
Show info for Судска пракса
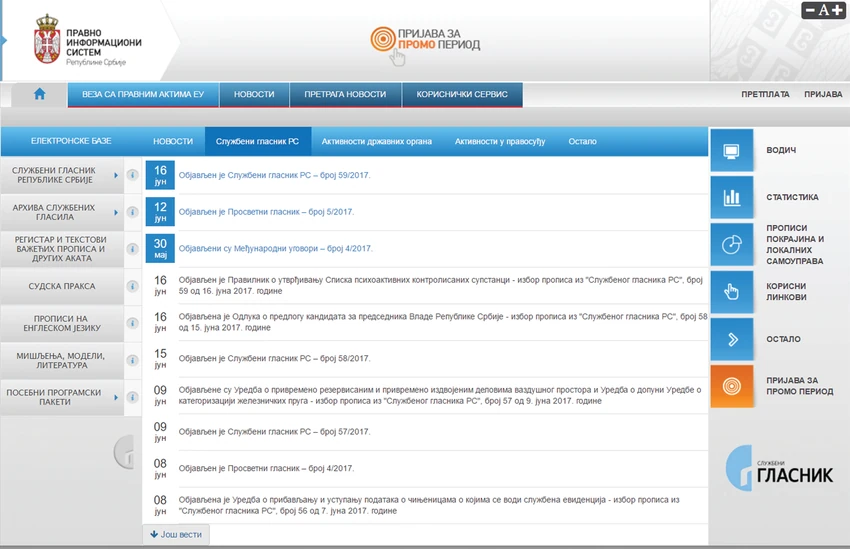[x=132, y=286]
